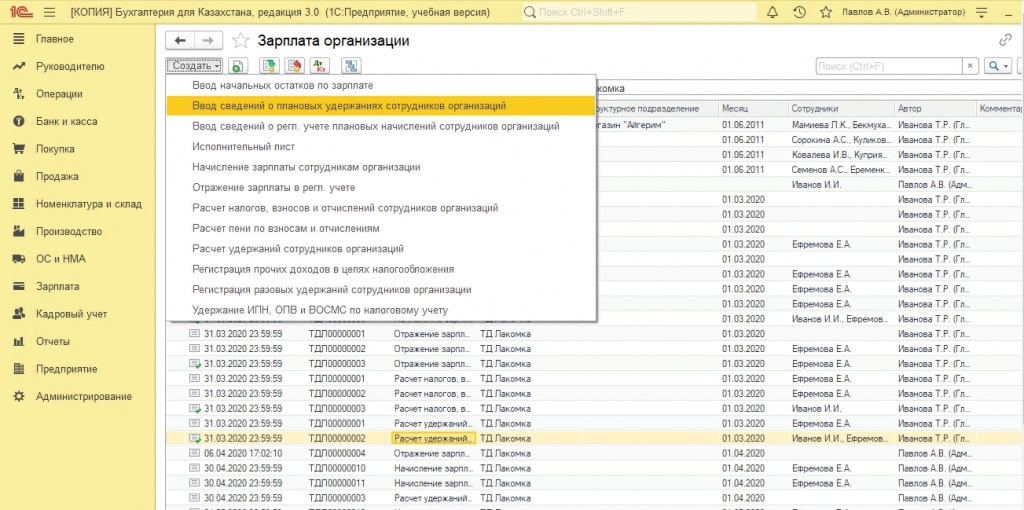
Task: Open the Предприятие section
Action: pos(67,369)
